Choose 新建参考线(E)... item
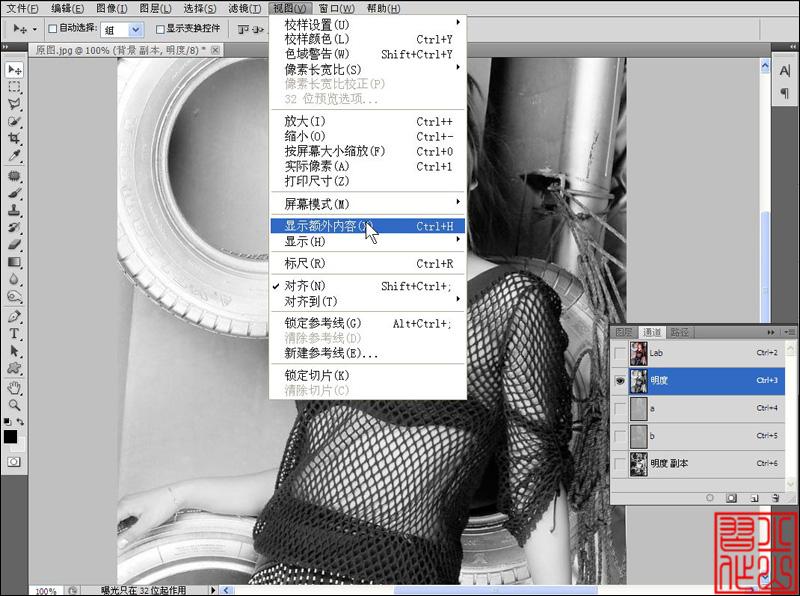The width and height of the screenshot is (800, 596). click(367, 353)
